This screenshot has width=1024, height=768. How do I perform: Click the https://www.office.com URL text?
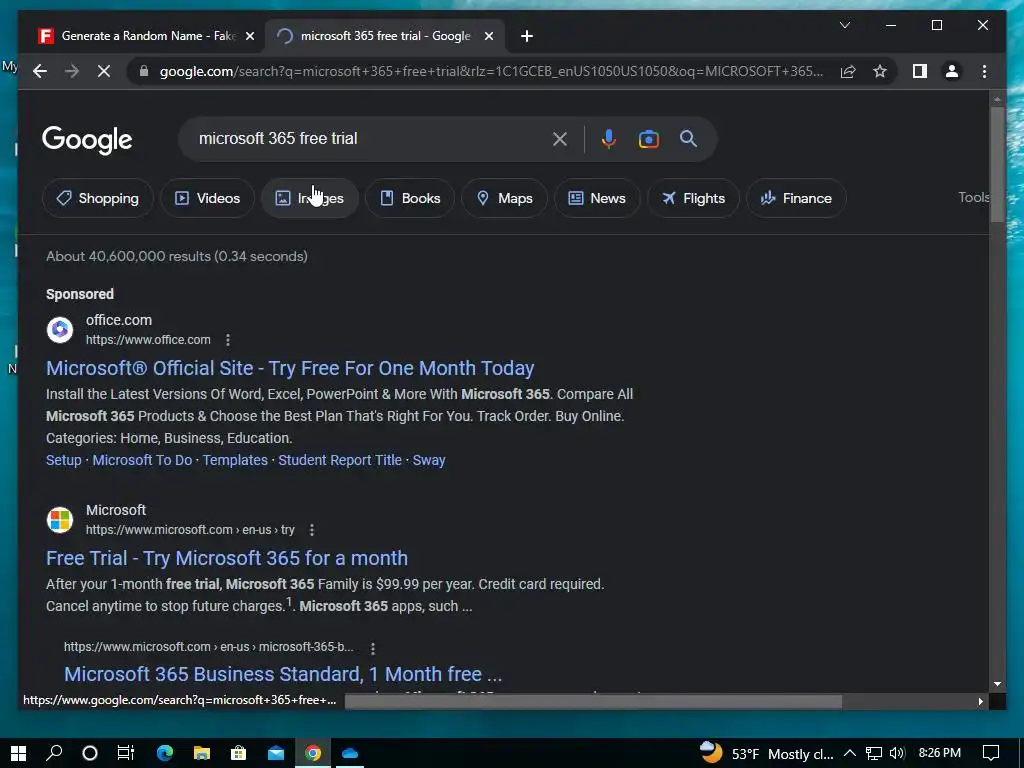click(x=148, y=340)
